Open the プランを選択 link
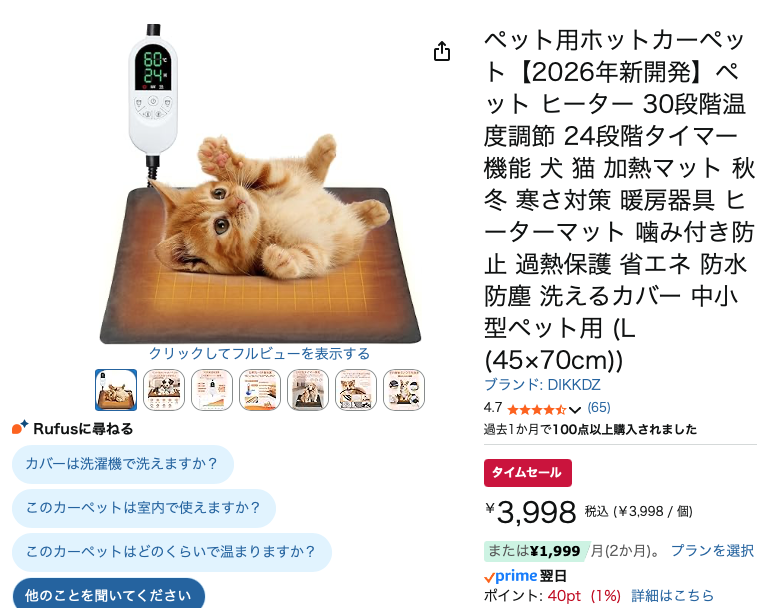 coord(712,551)
